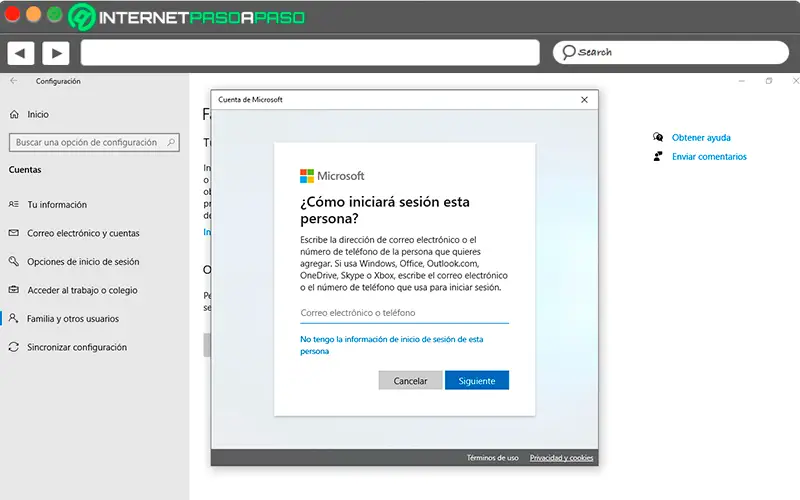Click the Microsoft logo in dialog
The height and width of the screenshot is (500, 800).
pos(332,176)
